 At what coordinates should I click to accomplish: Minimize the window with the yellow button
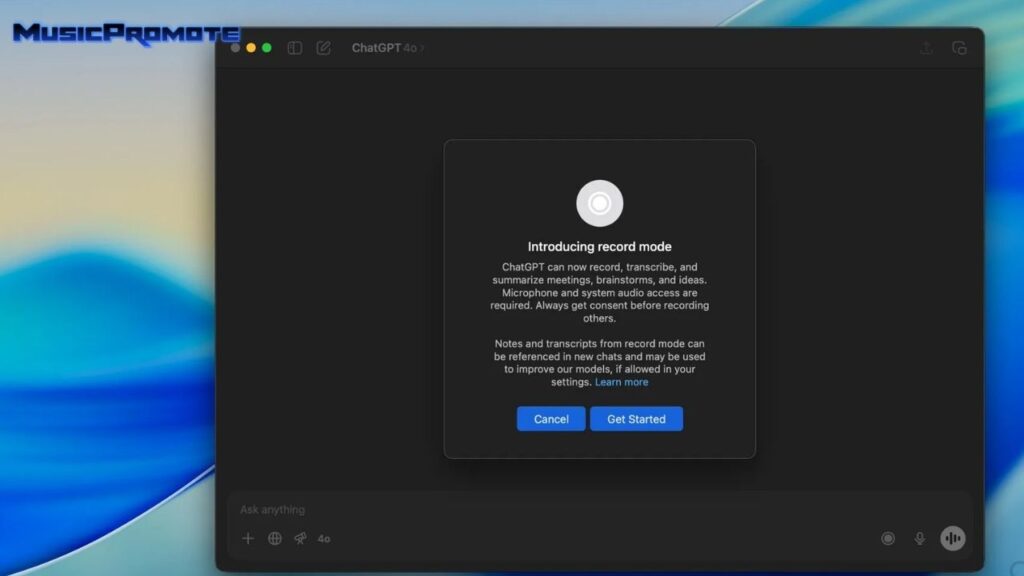[251, 48]
